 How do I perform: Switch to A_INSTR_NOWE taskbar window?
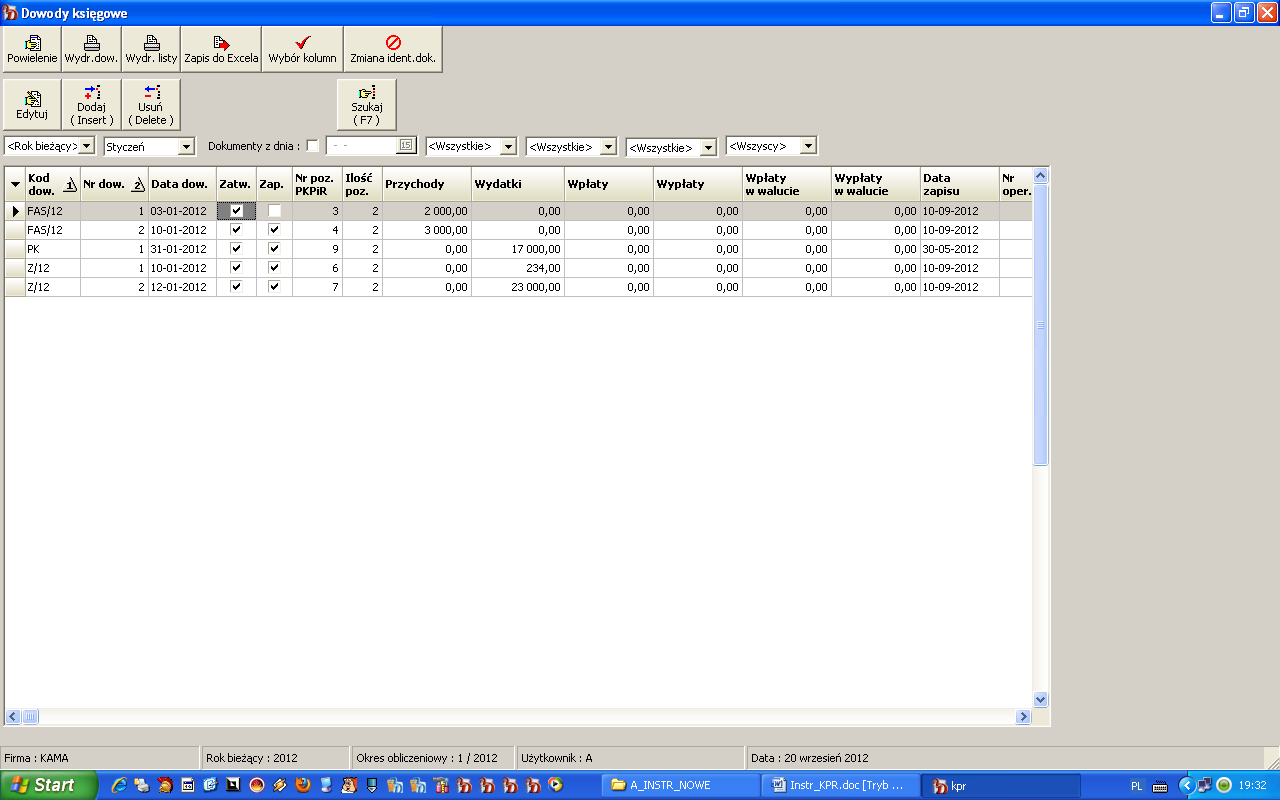681,786
